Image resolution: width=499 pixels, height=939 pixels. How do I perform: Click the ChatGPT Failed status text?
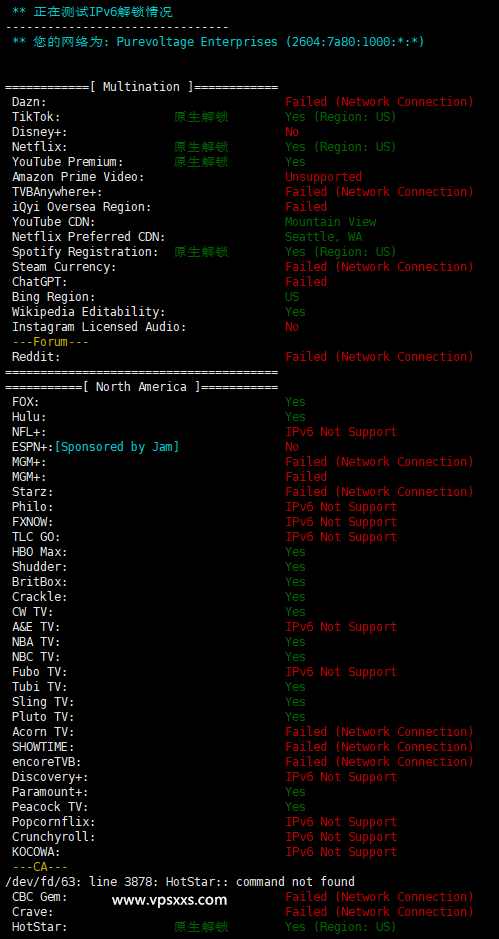(x=306, y=281)
